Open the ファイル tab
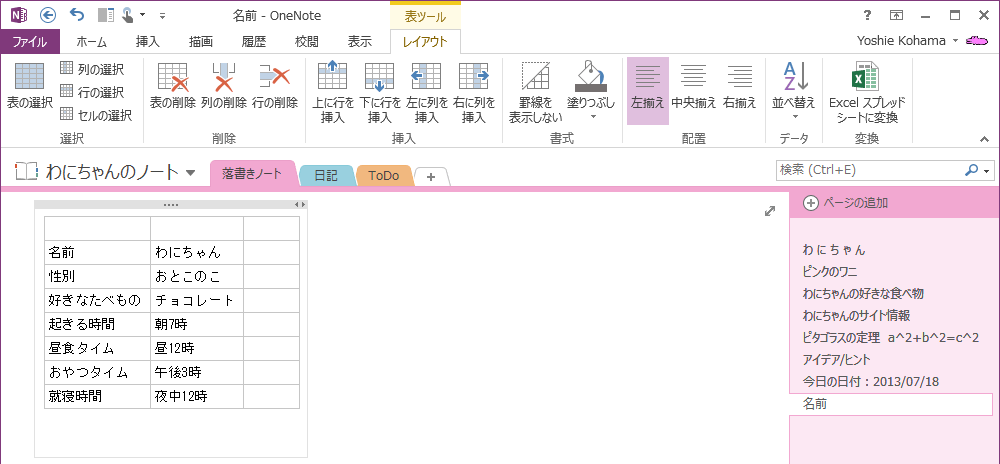1000x464 pixels. pos(30,42)
